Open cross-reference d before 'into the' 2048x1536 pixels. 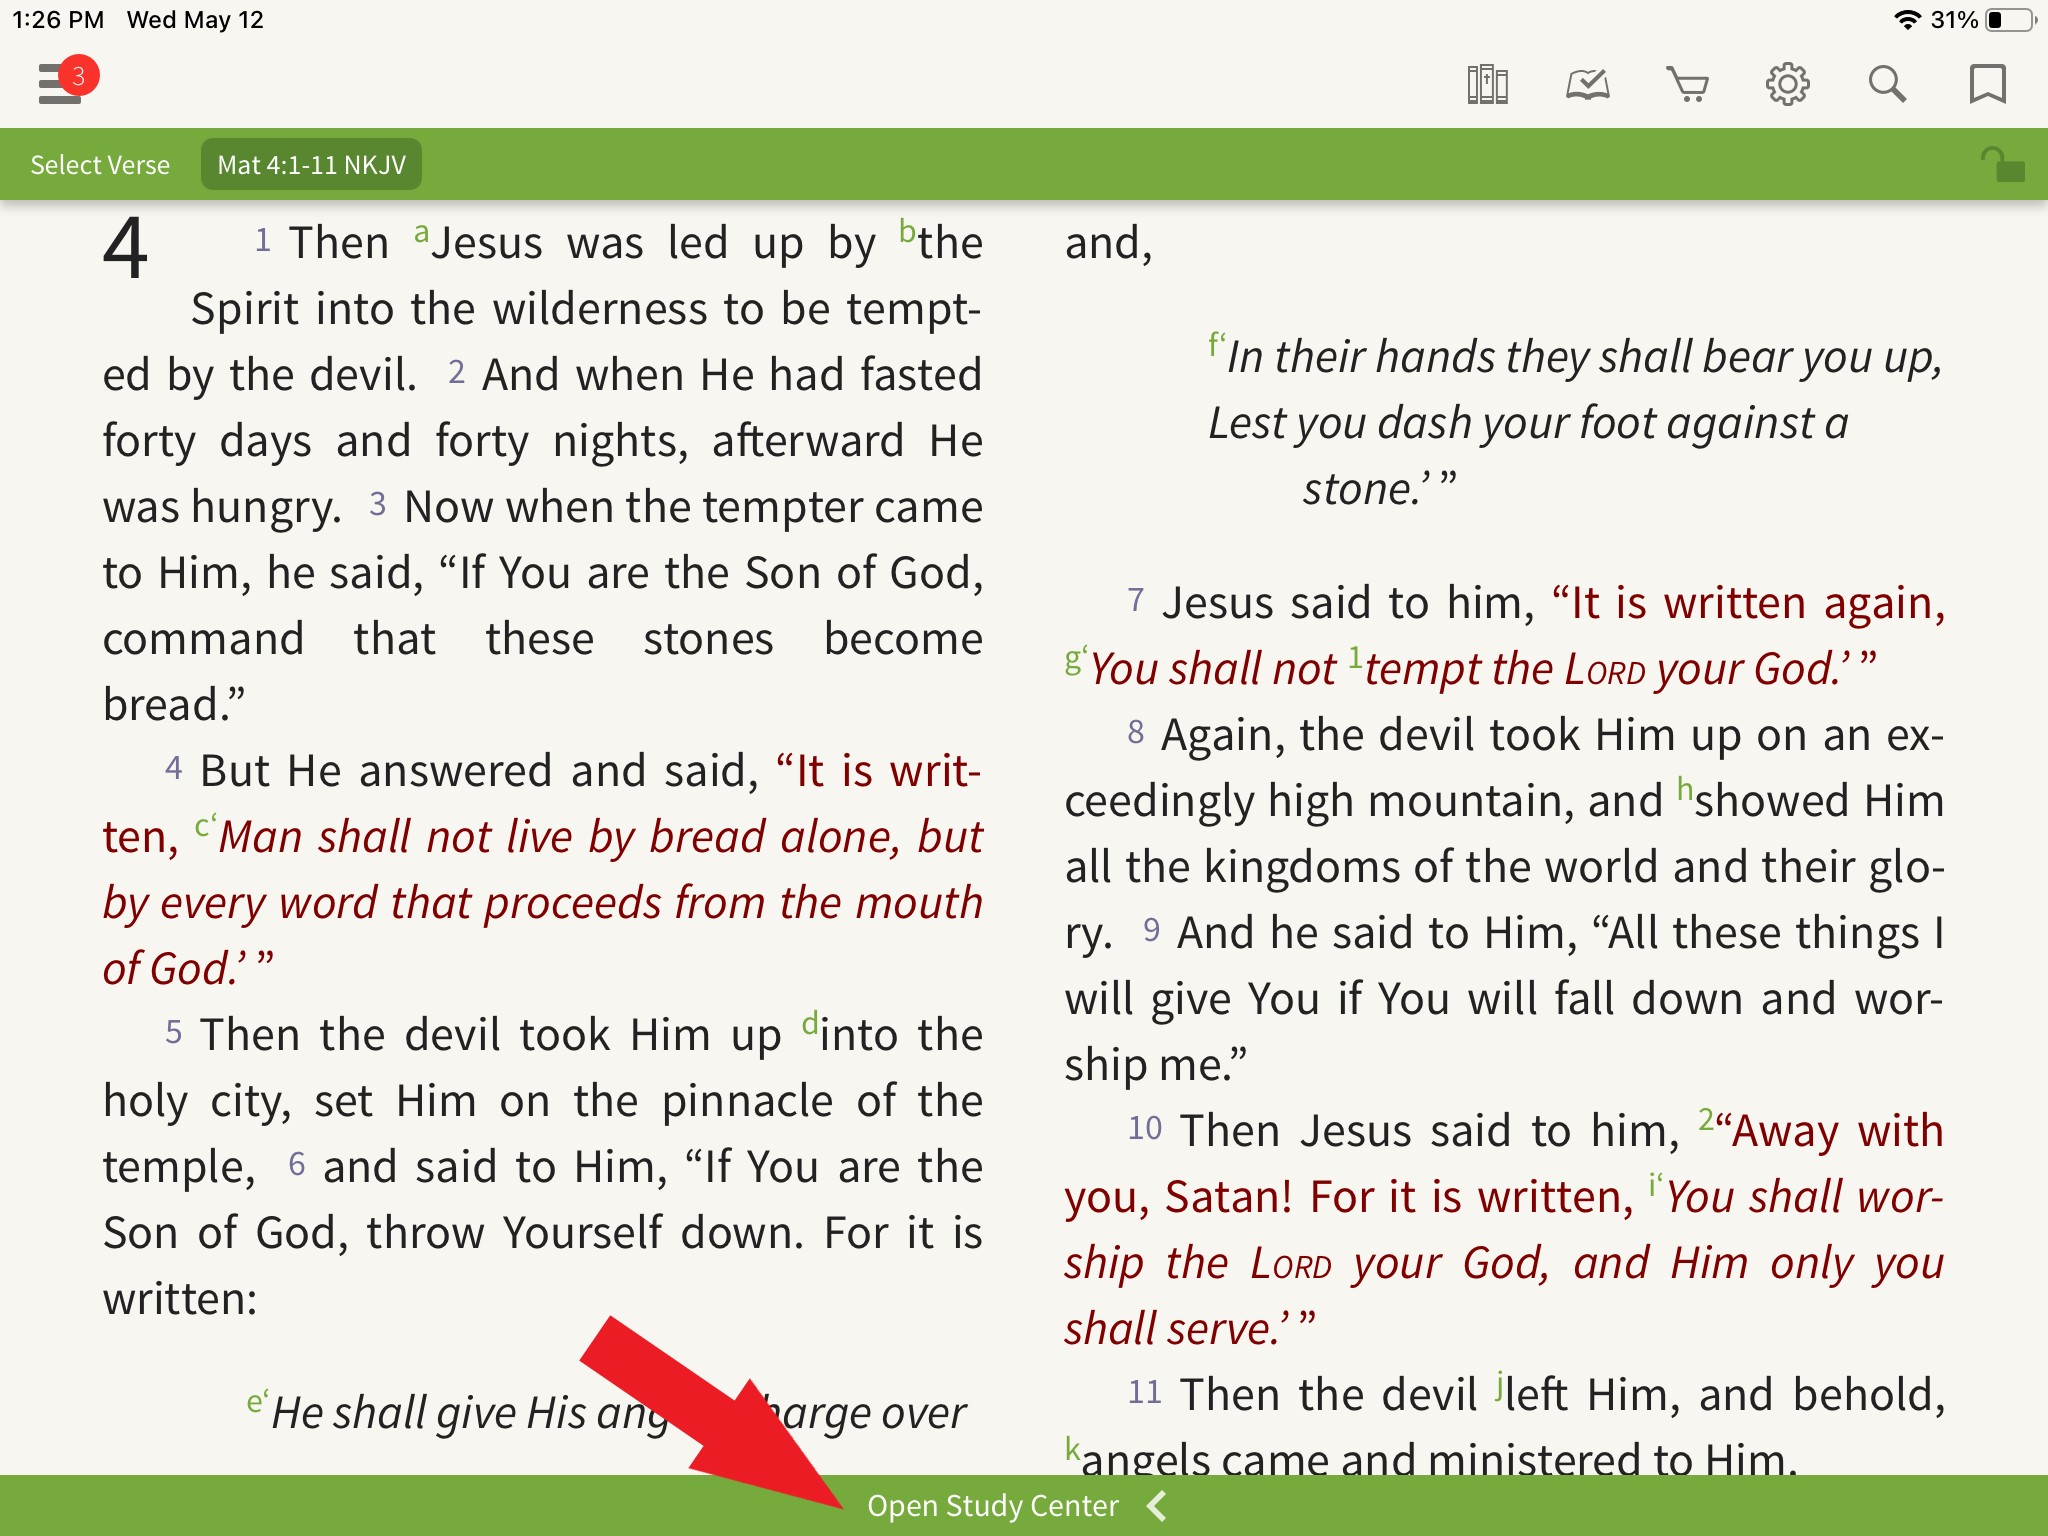810,1023
